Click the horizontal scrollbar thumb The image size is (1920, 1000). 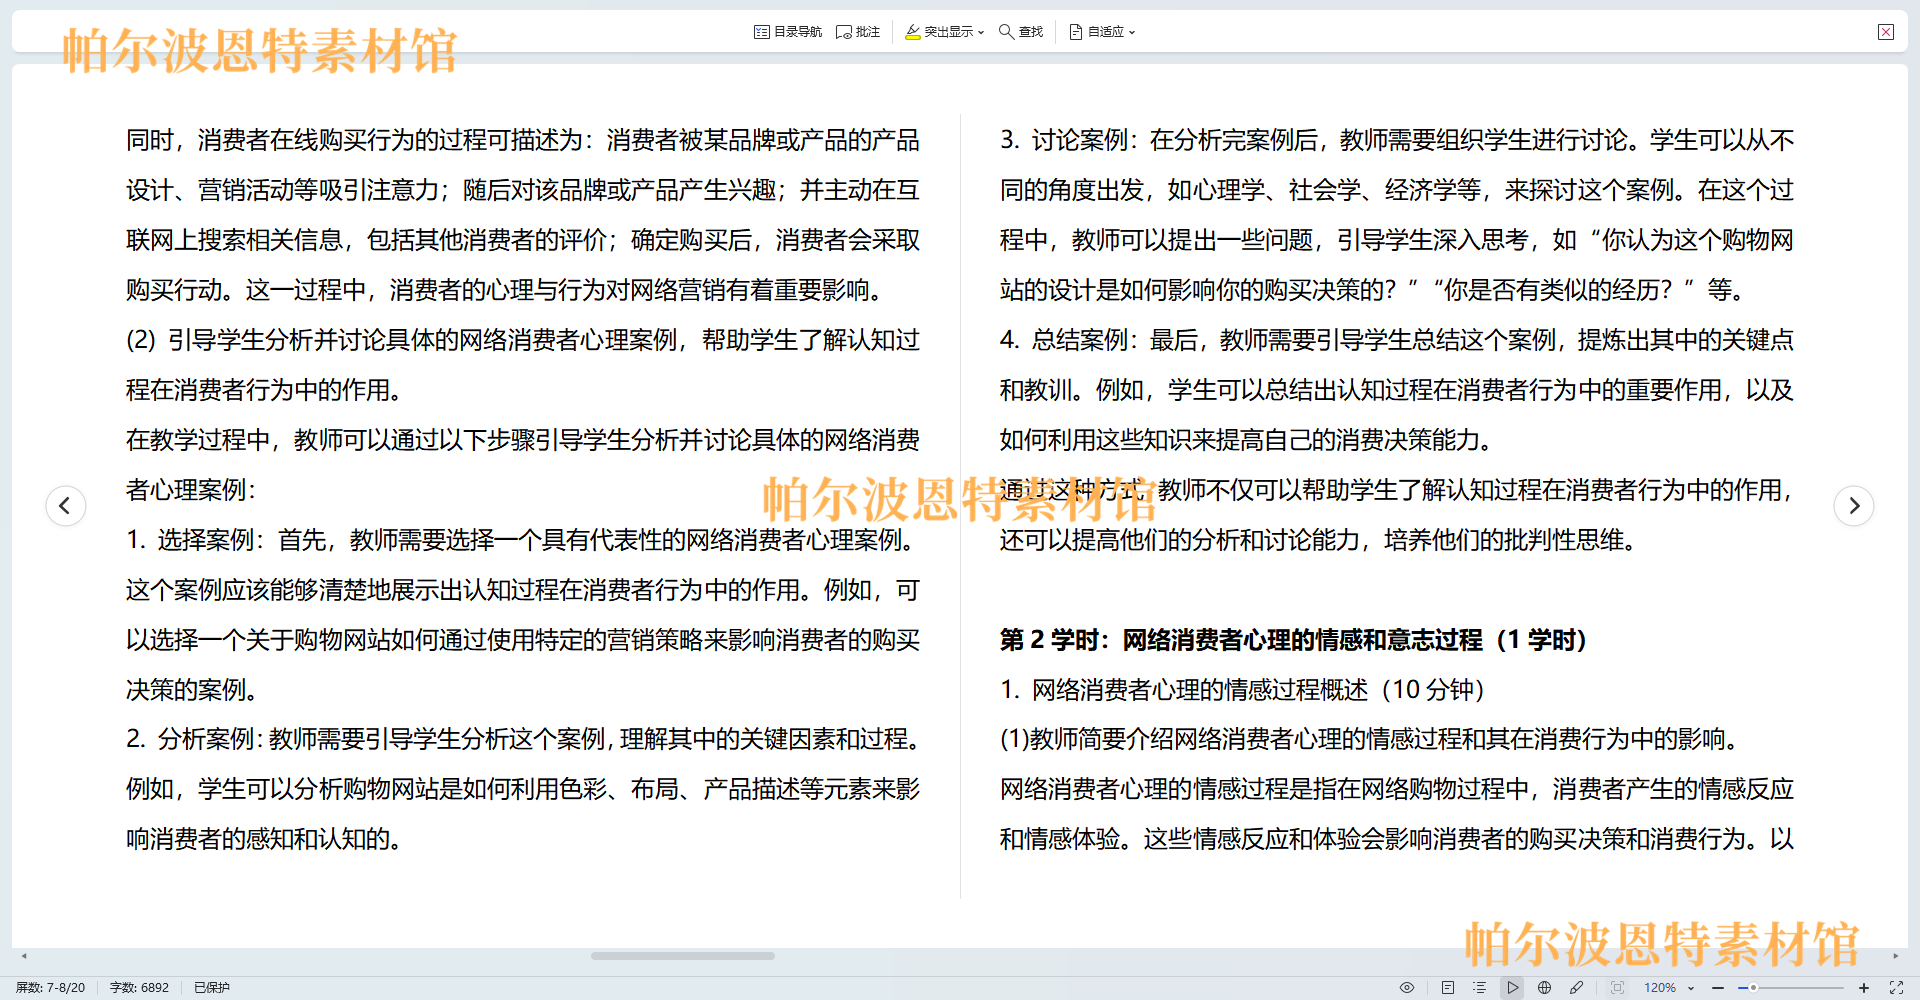tap(683, 956)
